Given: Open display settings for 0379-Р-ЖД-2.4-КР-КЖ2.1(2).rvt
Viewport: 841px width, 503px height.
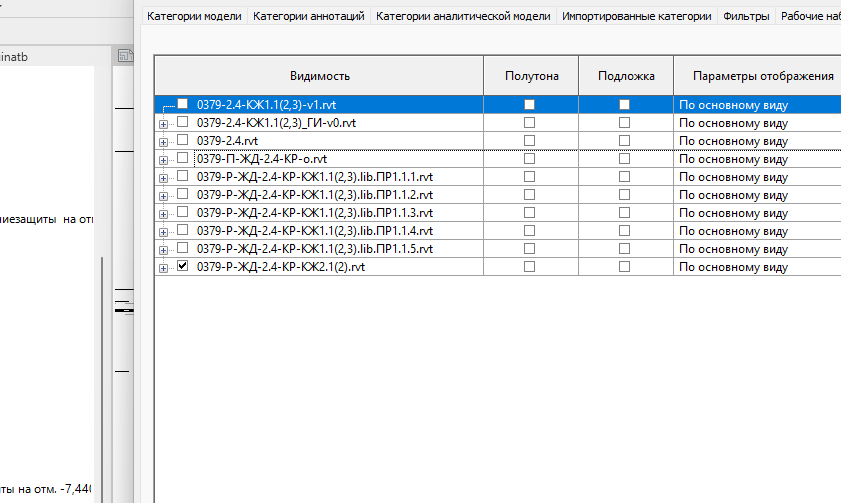Looking at the screenshot, I should click(x=757, y=267).
